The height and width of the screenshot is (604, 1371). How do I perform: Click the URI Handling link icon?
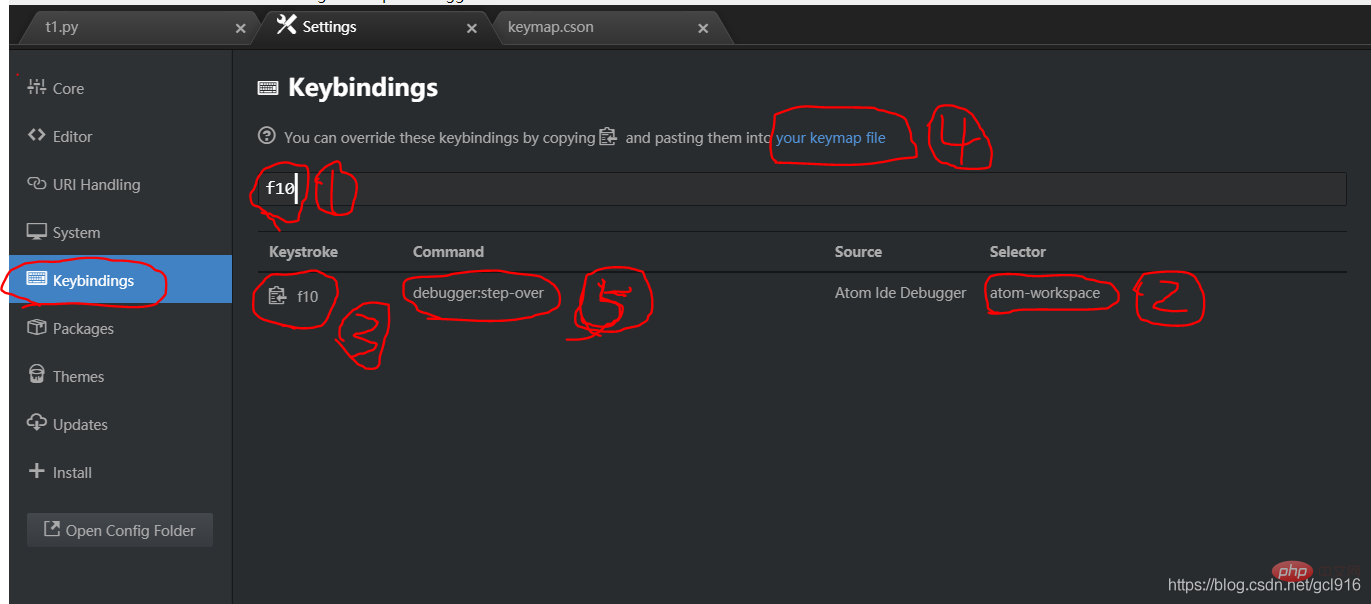36,184
